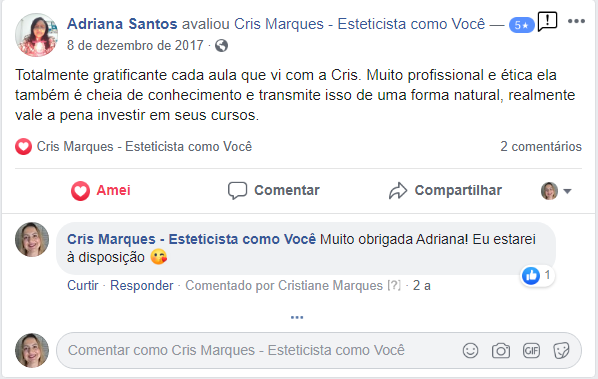Open the three-dots post options menu
Viewport: 598px width, 379px height.
pyautogui.click(x=576, y=21)
